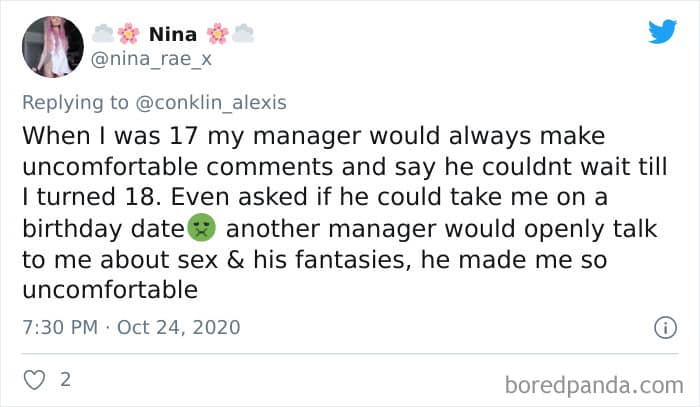Open the tweet info circle icon

pos(662,327)
